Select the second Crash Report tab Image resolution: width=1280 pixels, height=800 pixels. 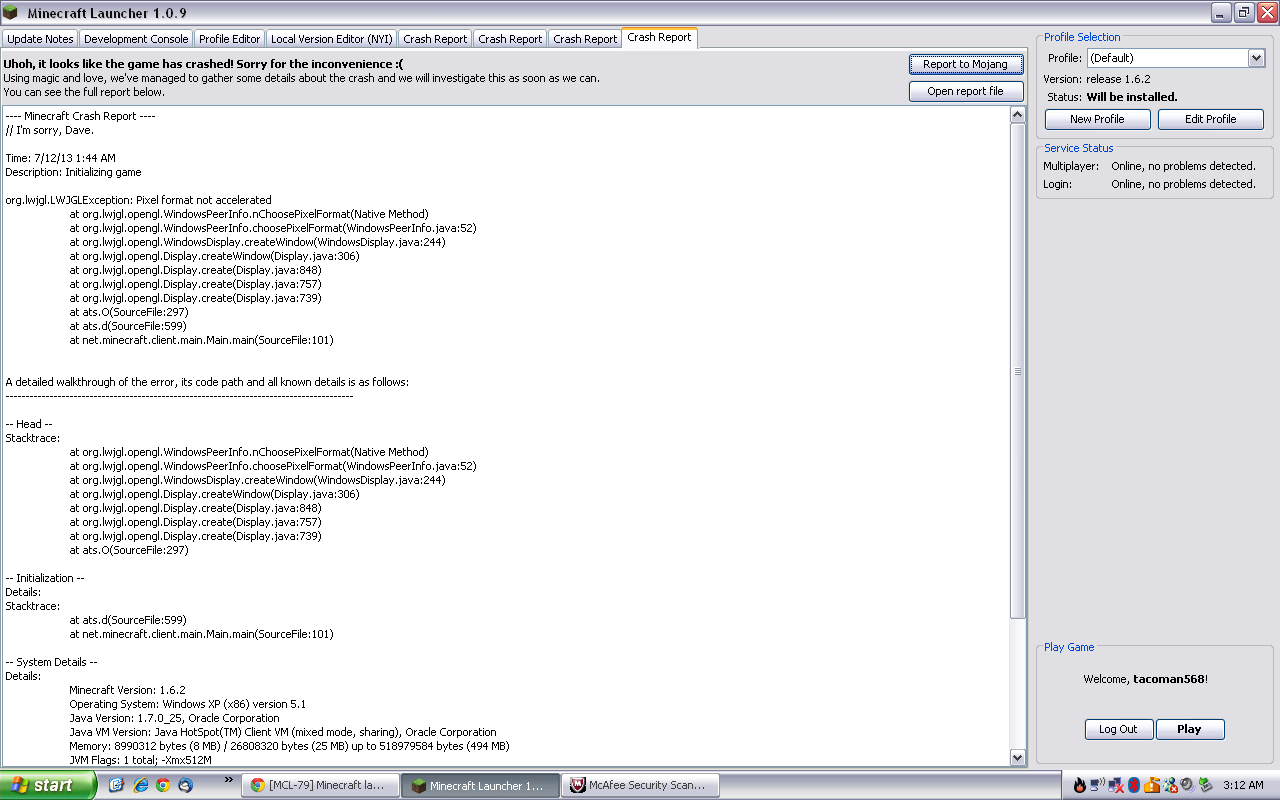[x=510, y=39]
